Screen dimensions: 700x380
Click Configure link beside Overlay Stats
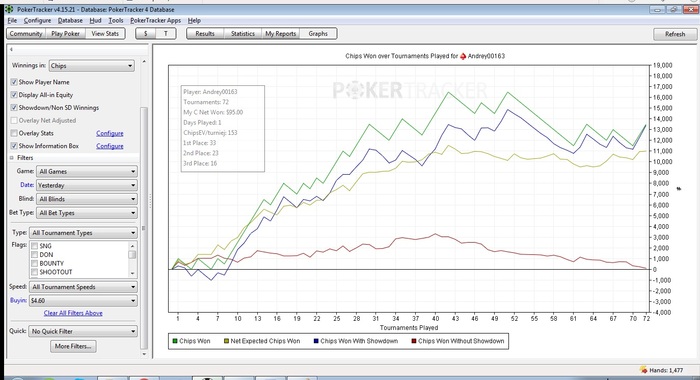[110, 133]
